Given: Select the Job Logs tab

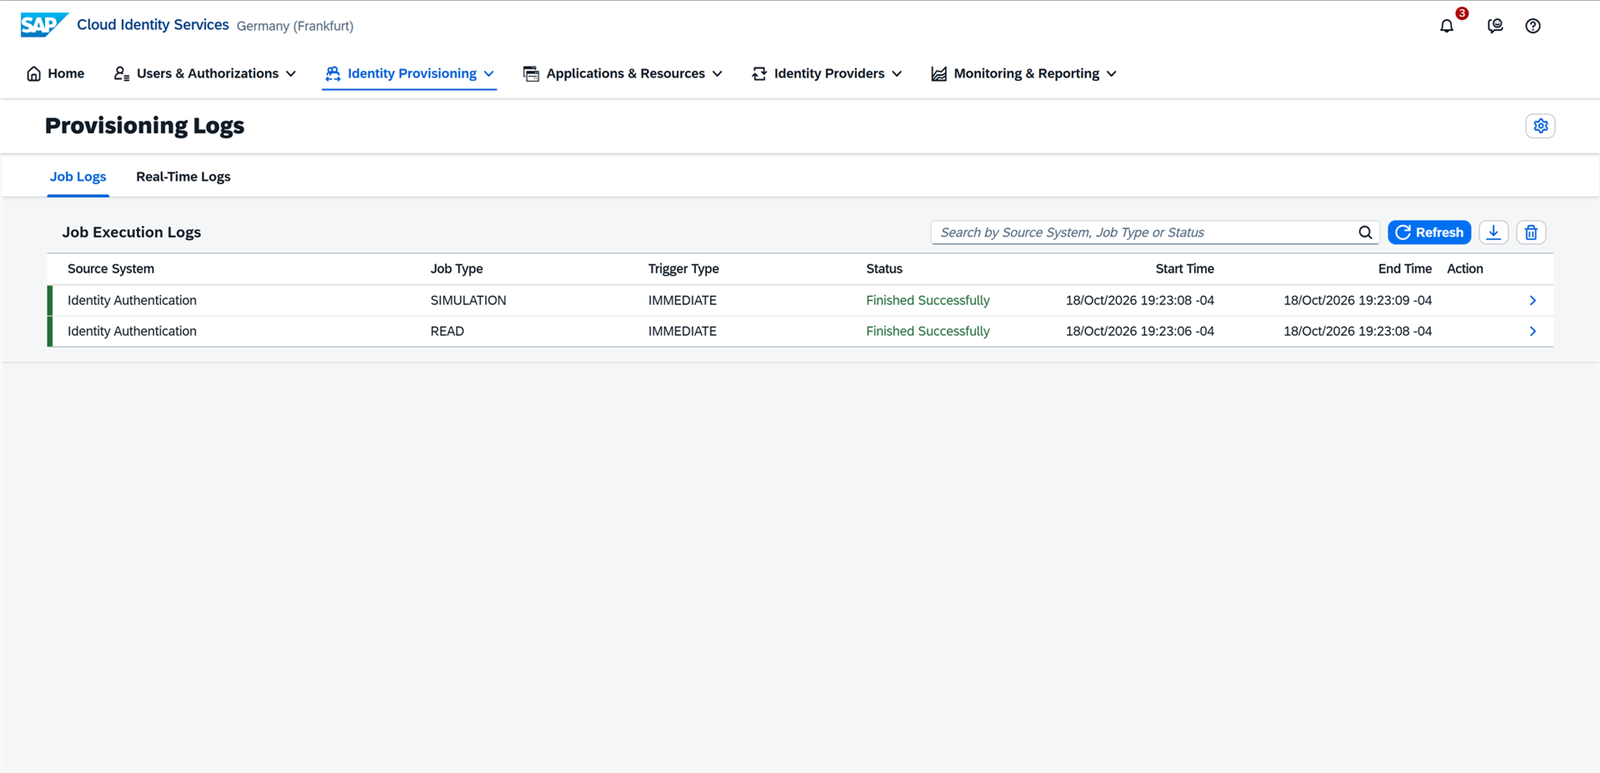Looking at the screenshot, I should point(78,176).
